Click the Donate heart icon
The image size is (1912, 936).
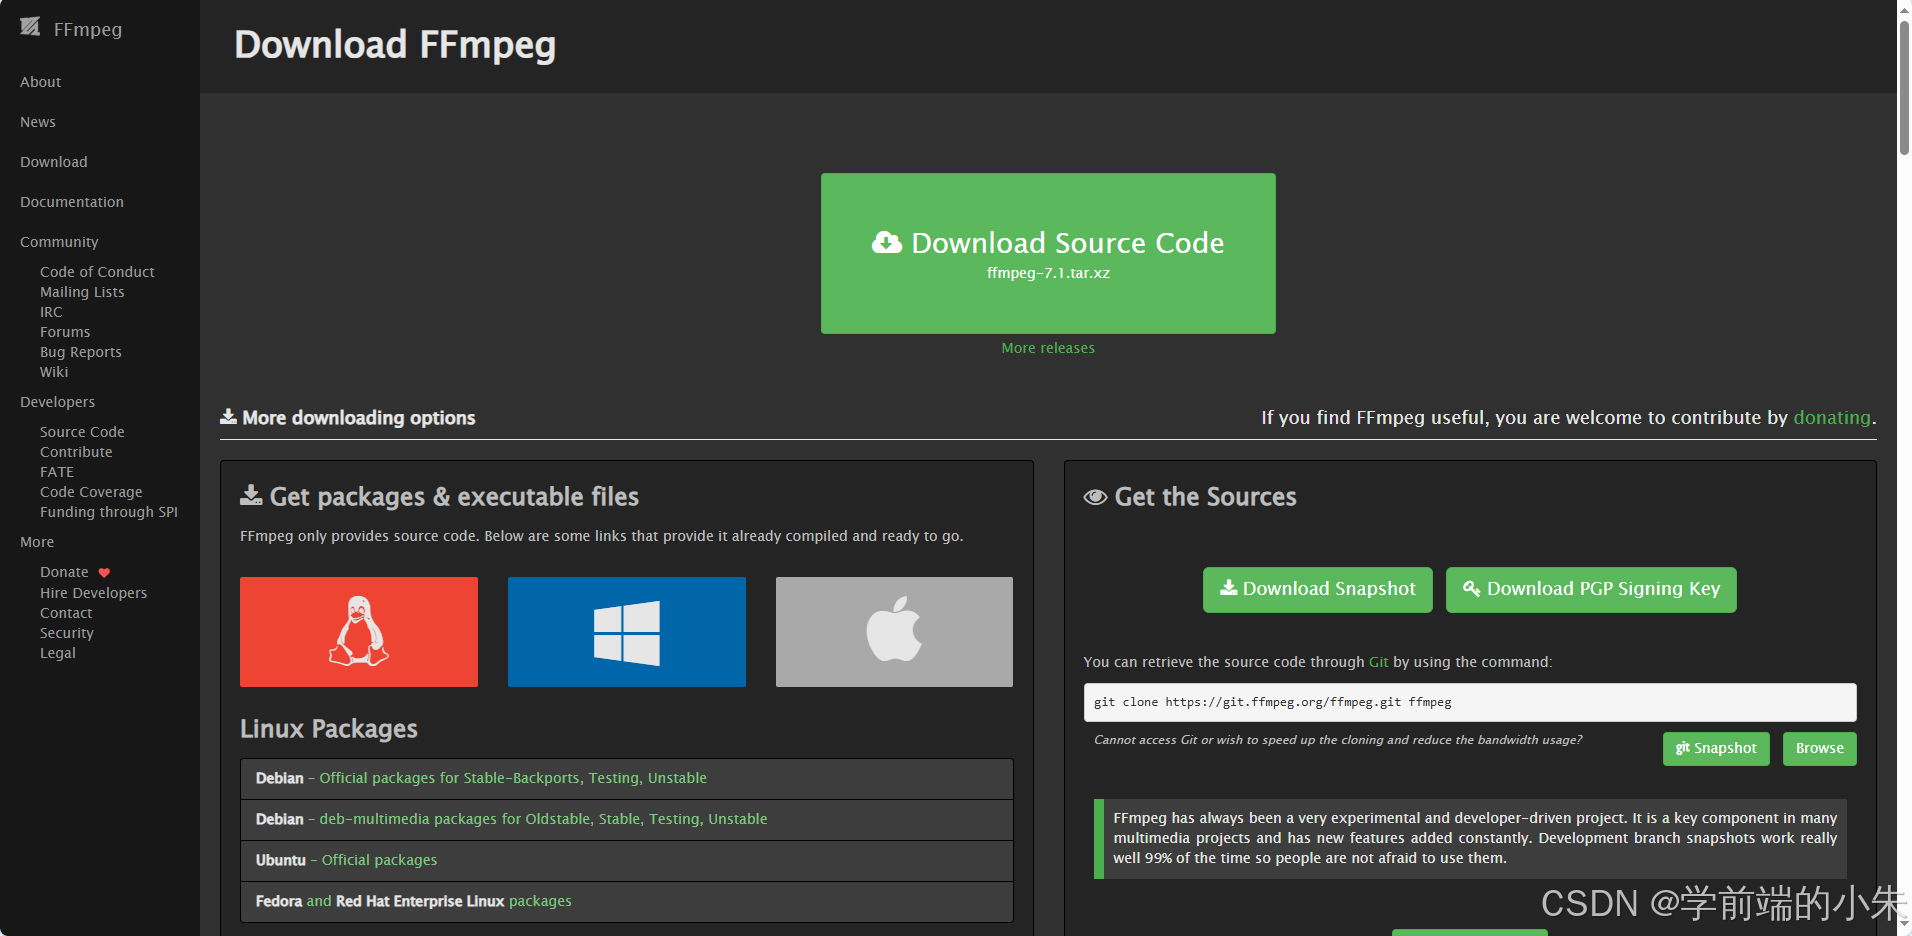click(104, 573)
